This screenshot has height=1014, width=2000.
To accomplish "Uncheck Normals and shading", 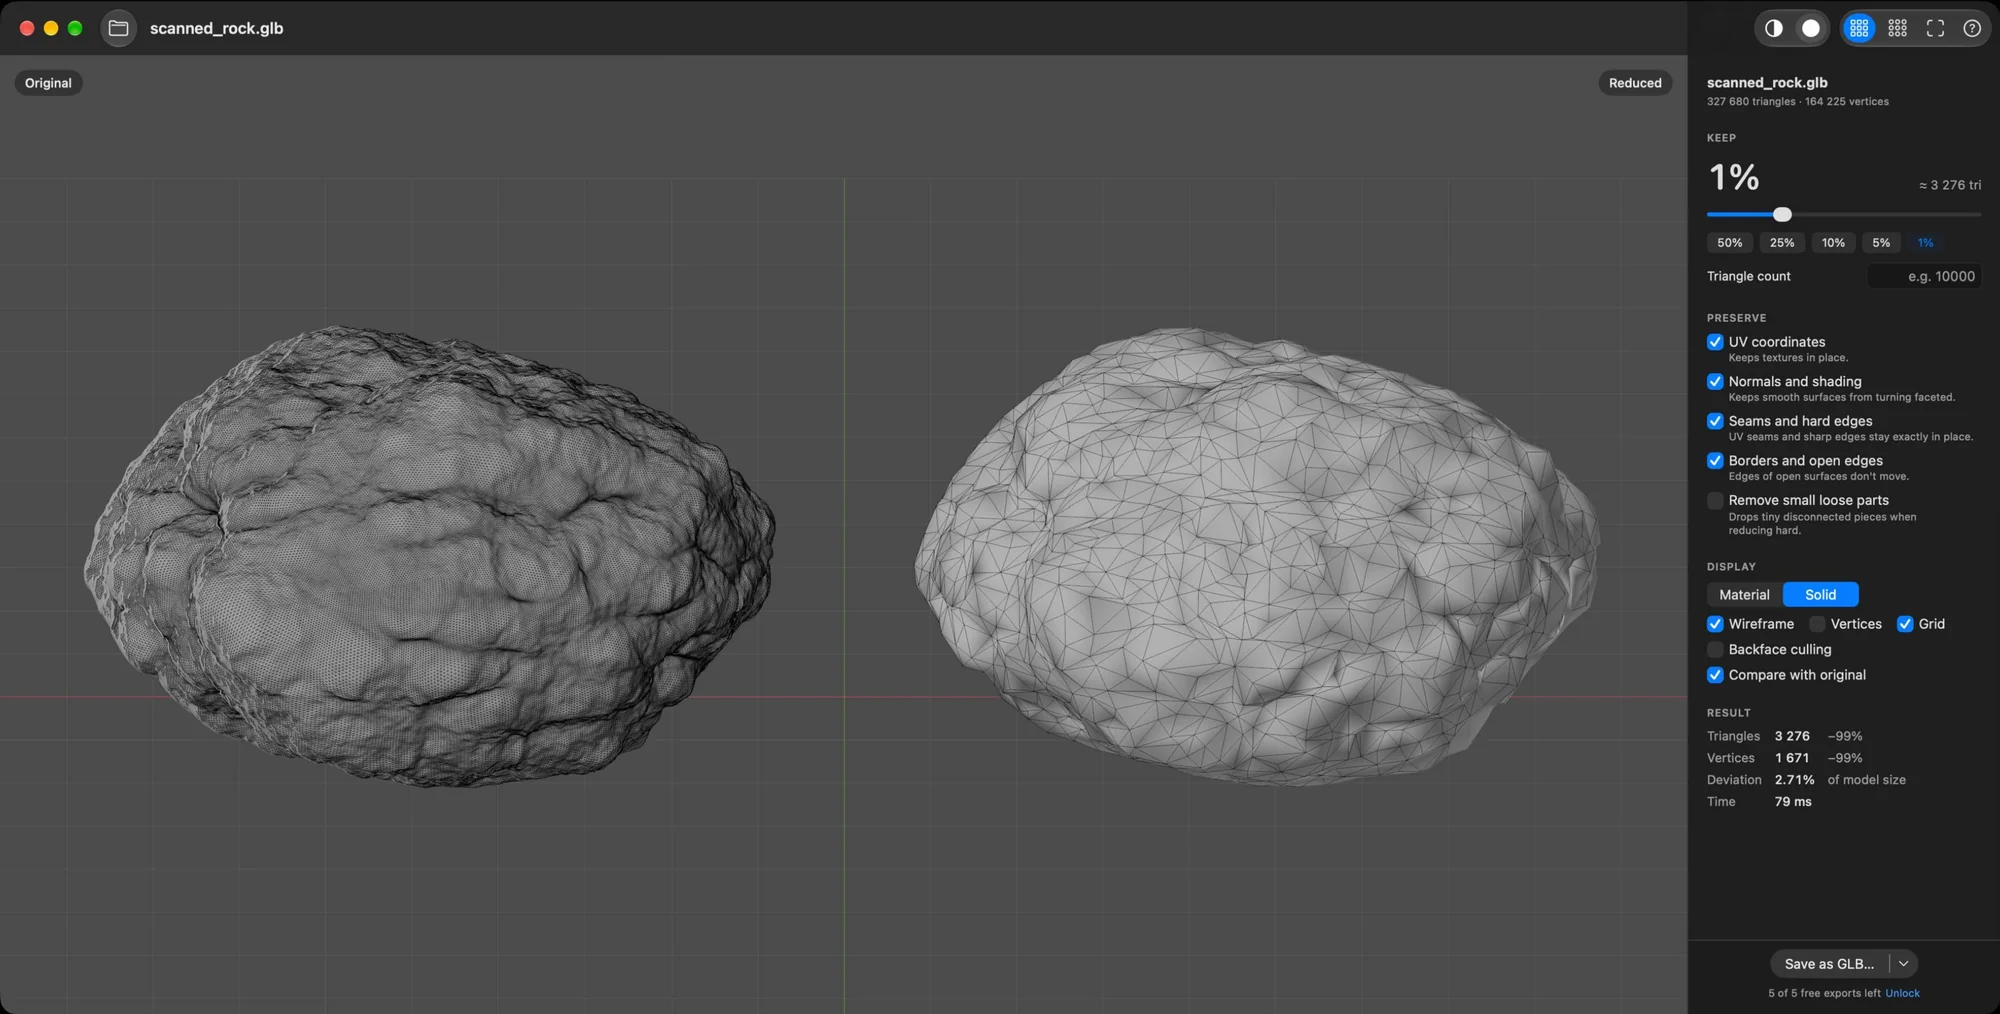I will pyautogui.click(x=1715, y=382).
